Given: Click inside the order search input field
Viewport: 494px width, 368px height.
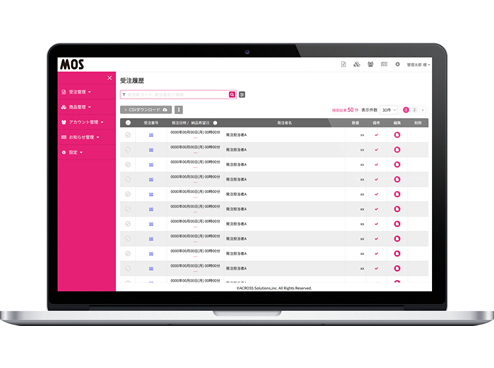Looking at the screenshot, I should pyautogui.click(x=175, y=95).
